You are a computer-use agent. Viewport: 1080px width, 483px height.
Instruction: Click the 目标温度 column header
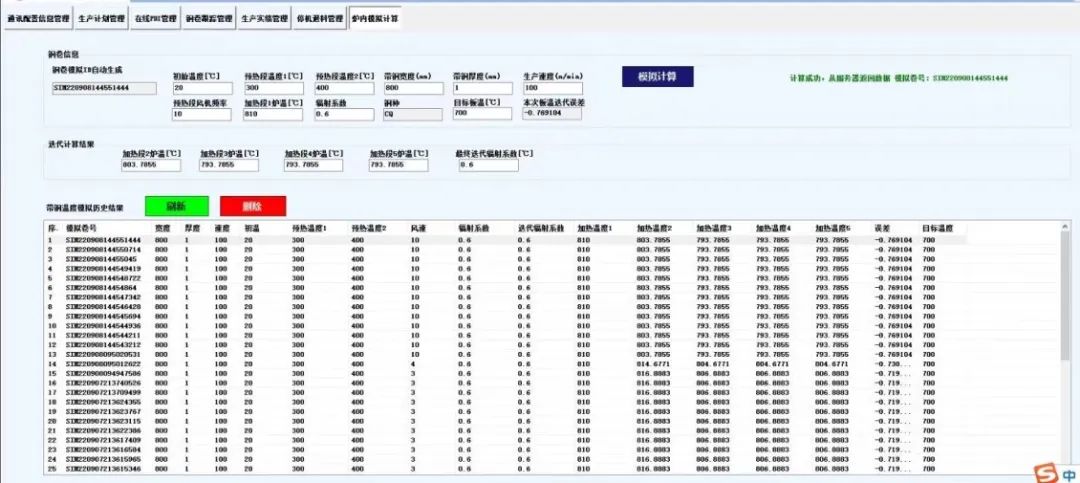pos(937,228)
